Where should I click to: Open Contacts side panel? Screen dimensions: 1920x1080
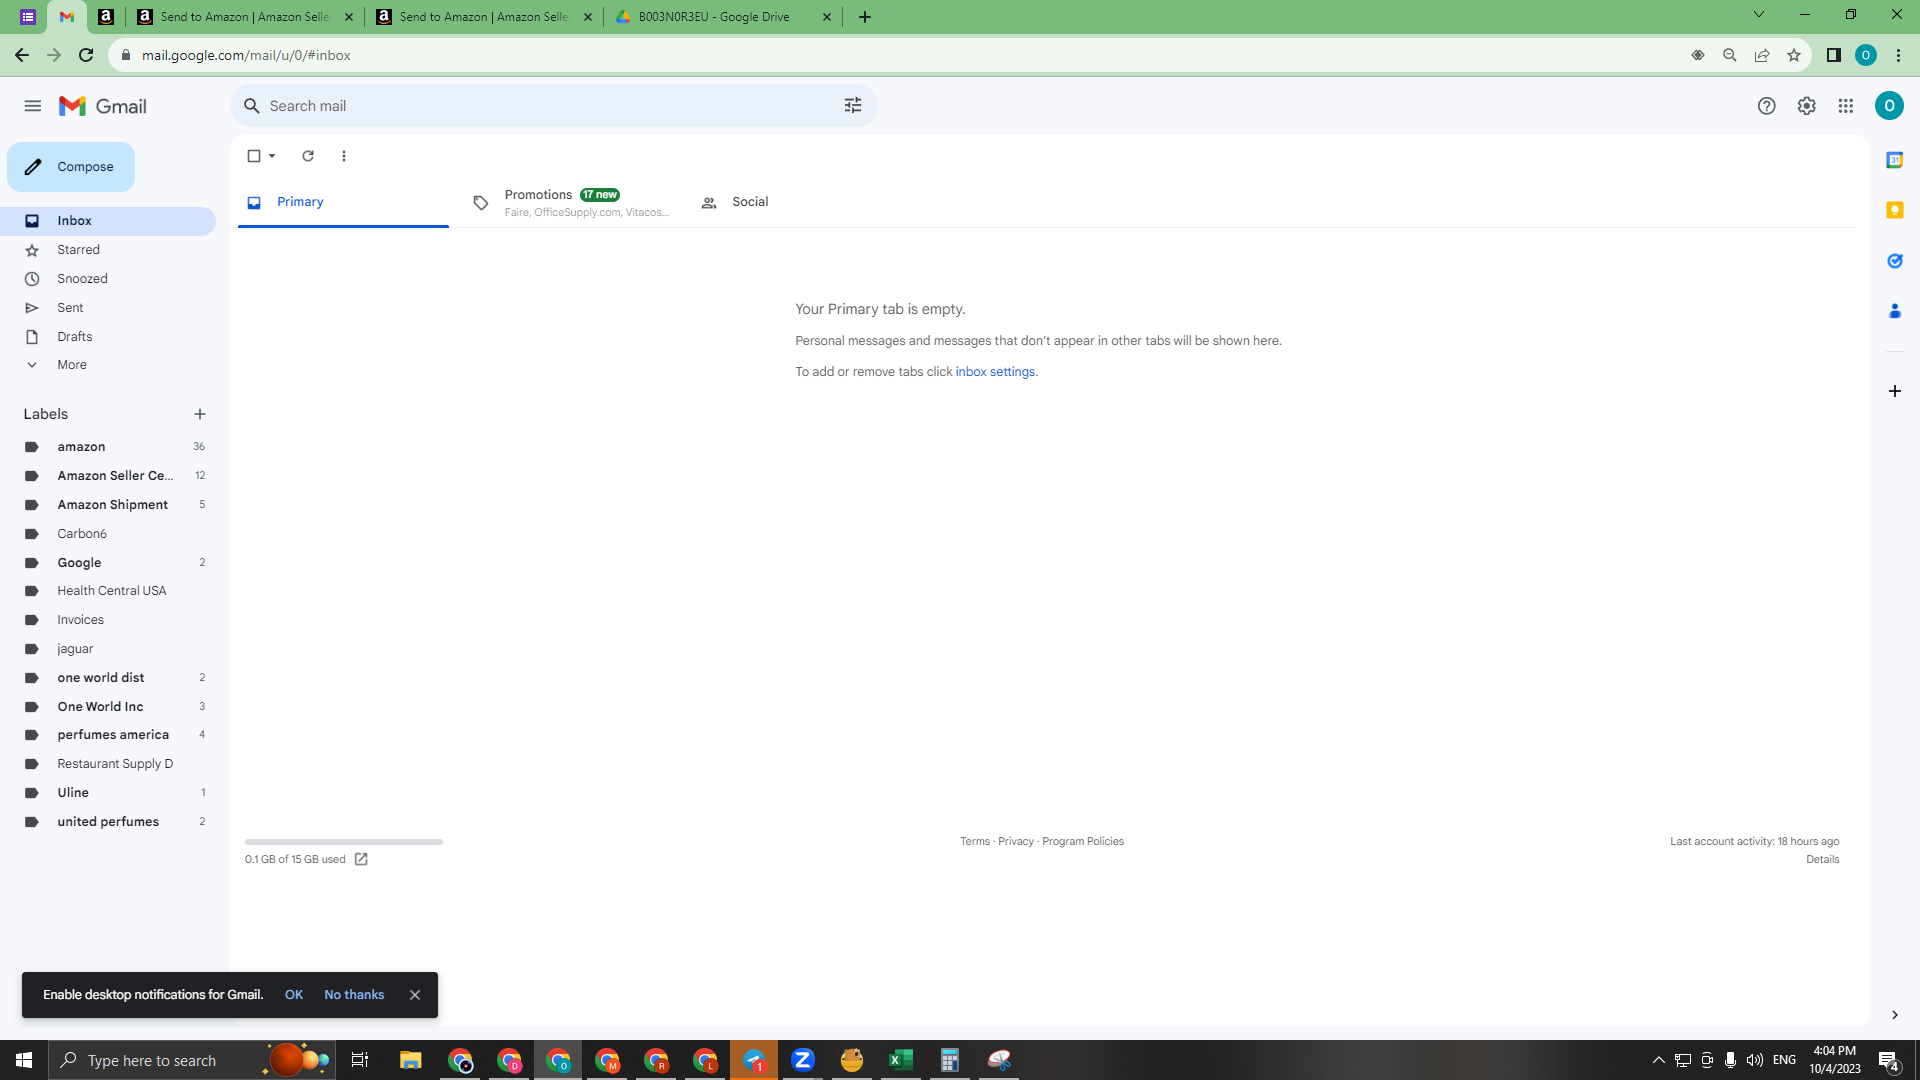[x=1894, y=311]
